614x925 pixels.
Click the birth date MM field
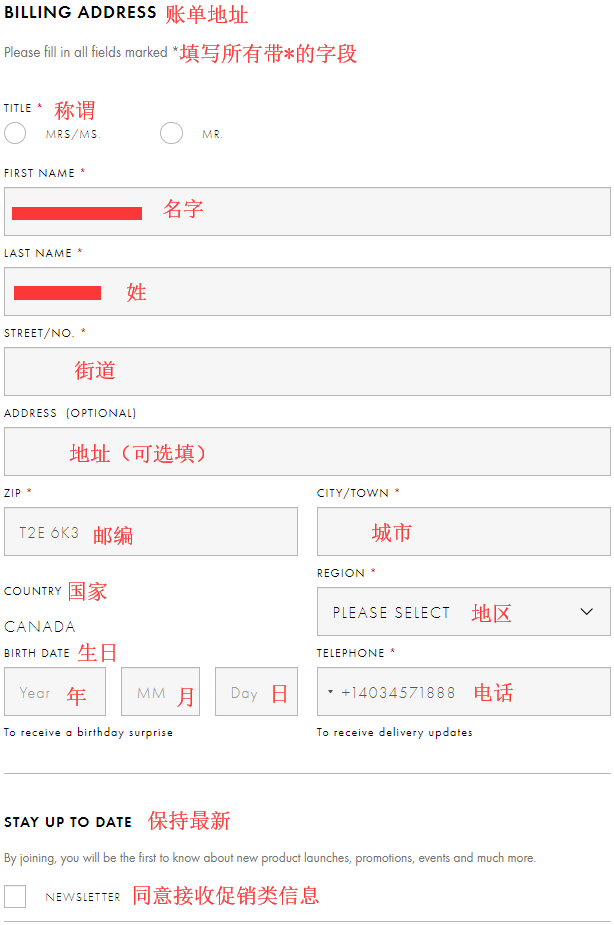coord(160,691)
